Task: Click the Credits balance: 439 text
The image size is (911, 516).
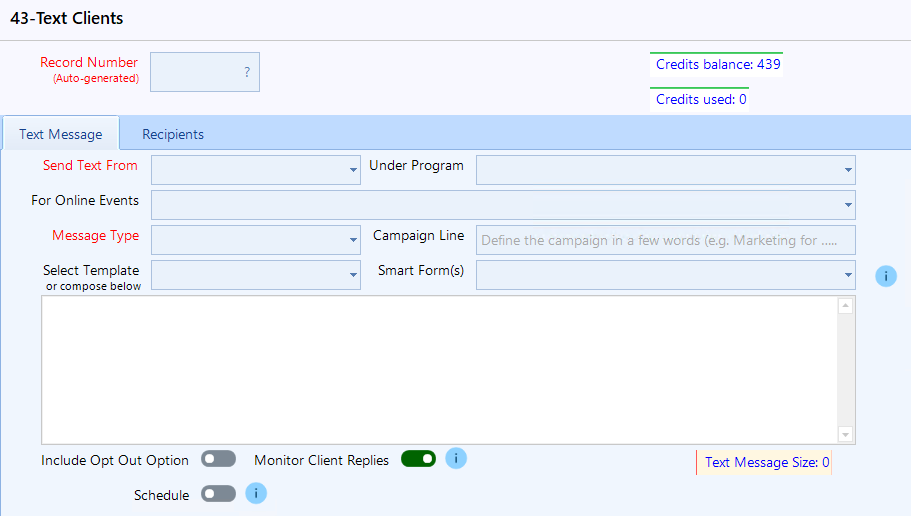Action: pyautogui.click(x=718, y=64)
